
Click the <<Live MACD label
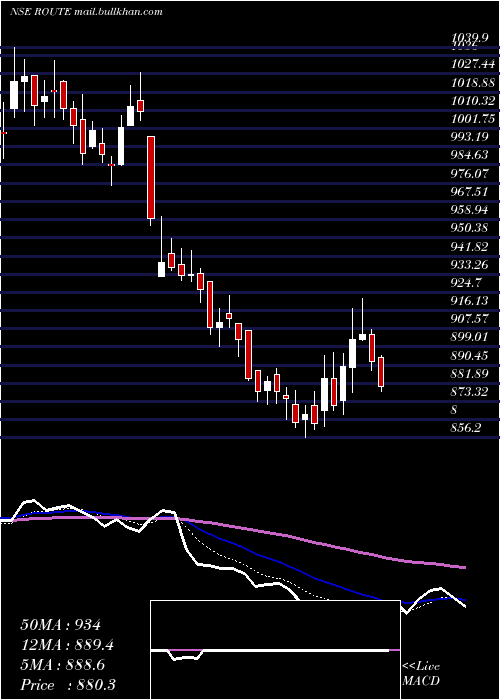click(421, 674)
